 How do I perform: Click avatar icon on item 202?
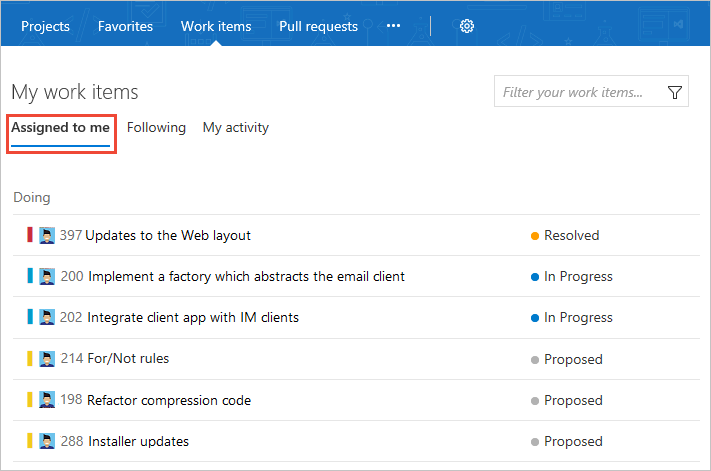click(47, 317)
